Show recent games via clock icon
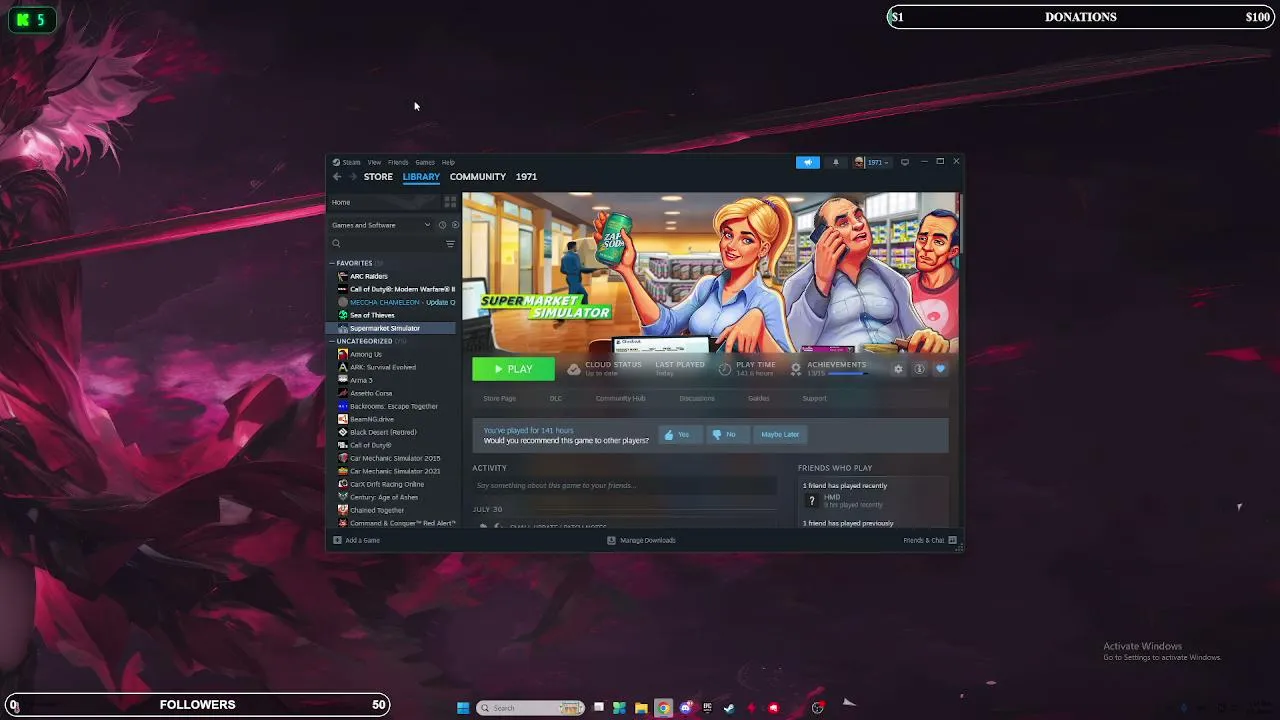 [442, 225]
